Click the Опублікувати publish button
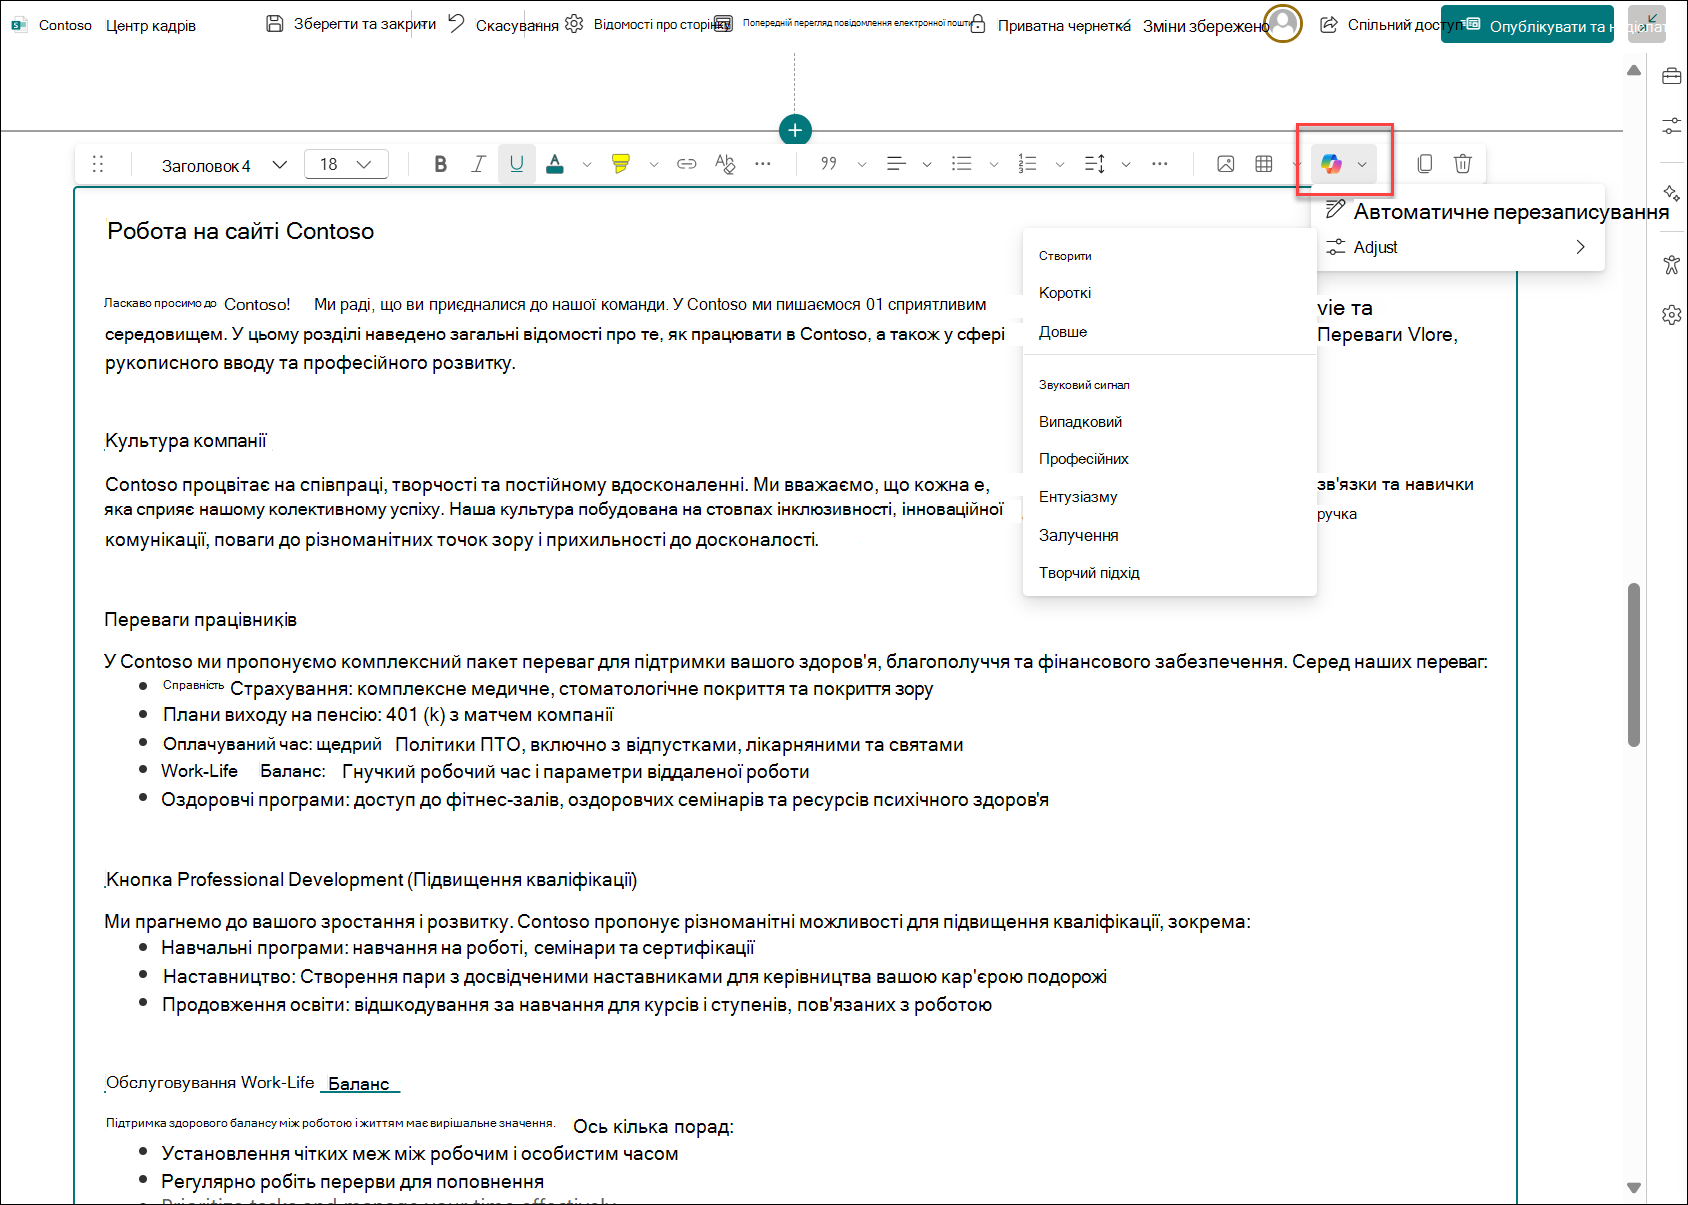1688x1205 pixels. [1527, 25]
